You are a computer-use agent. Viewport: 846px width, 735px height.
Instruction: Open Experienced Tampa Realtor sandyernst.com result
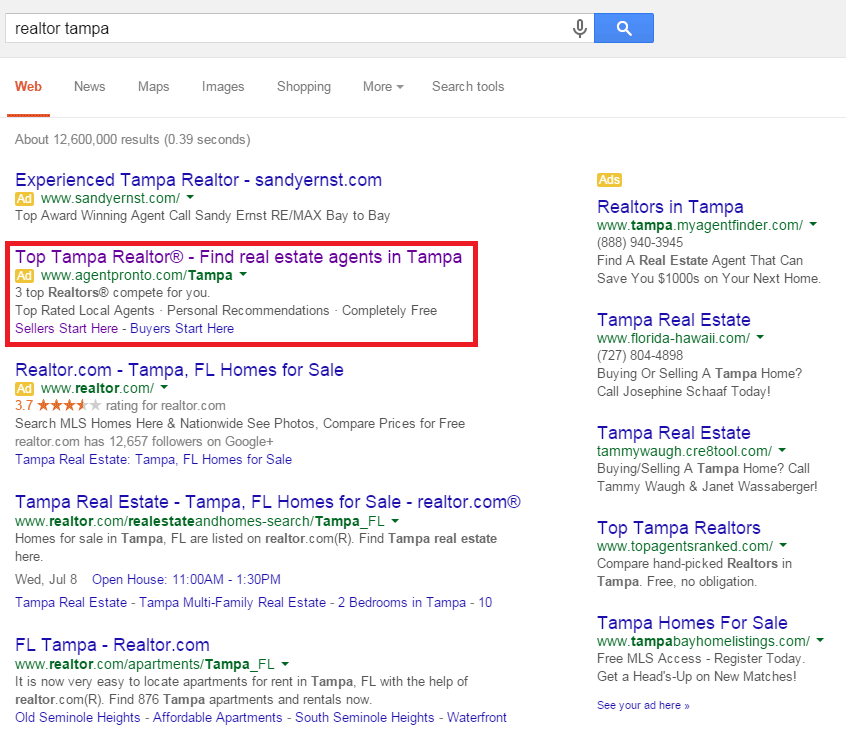point(198,180)
